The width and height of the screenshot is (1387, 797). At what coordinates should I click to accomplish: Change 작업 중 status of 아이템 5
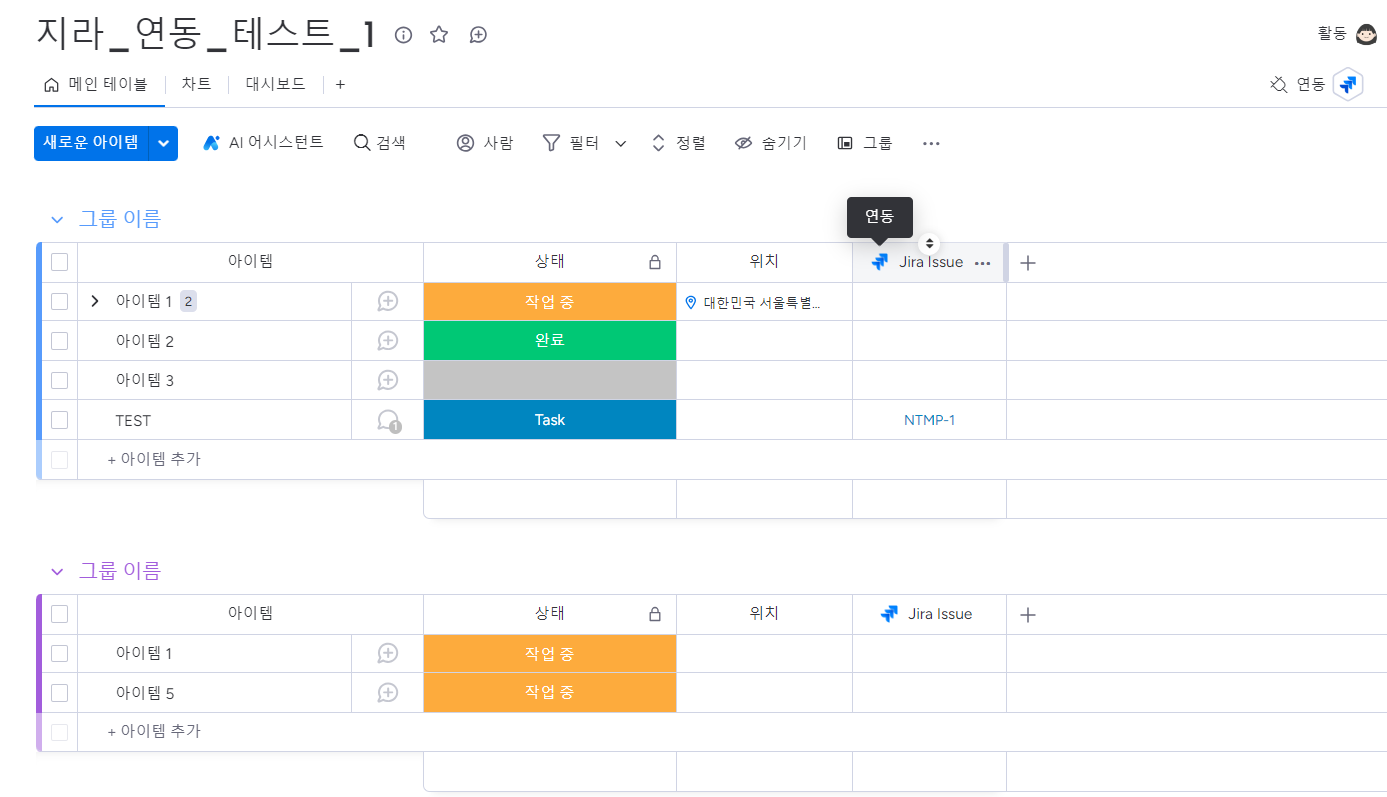550,692
